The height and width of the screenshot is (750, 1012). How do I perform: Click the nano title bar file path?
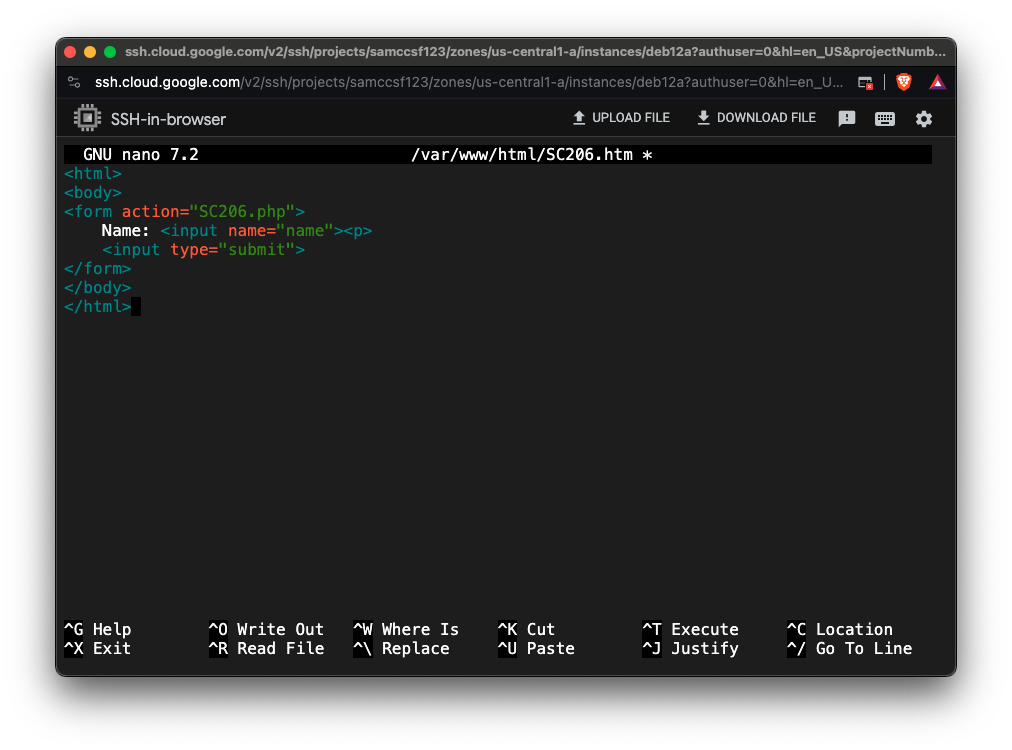pyautogui.click(x=521, y=155)
